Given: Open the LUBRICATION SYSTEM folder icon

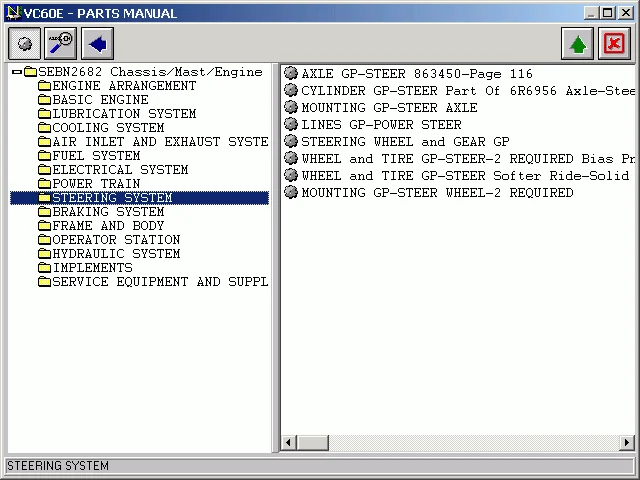Looking at the screenshot, I should 44,114.
